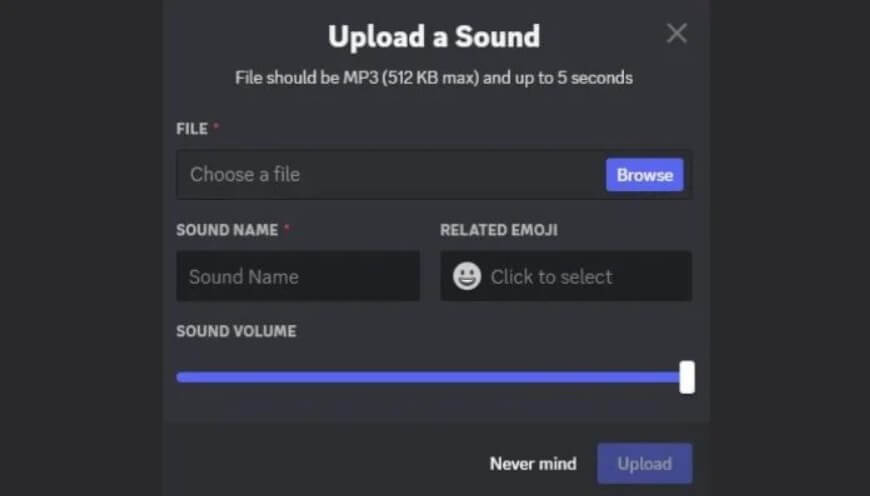Open the Click to select emoji picker
The height and width of the screenshot is (496, 870).
click(566, 276)
